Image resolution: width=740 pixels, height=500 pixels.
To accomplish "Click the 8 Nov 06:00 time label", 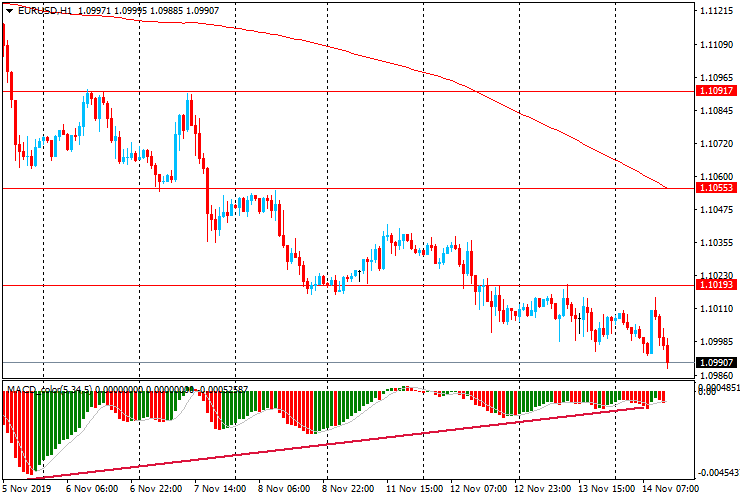I will (x=284, y=488).
